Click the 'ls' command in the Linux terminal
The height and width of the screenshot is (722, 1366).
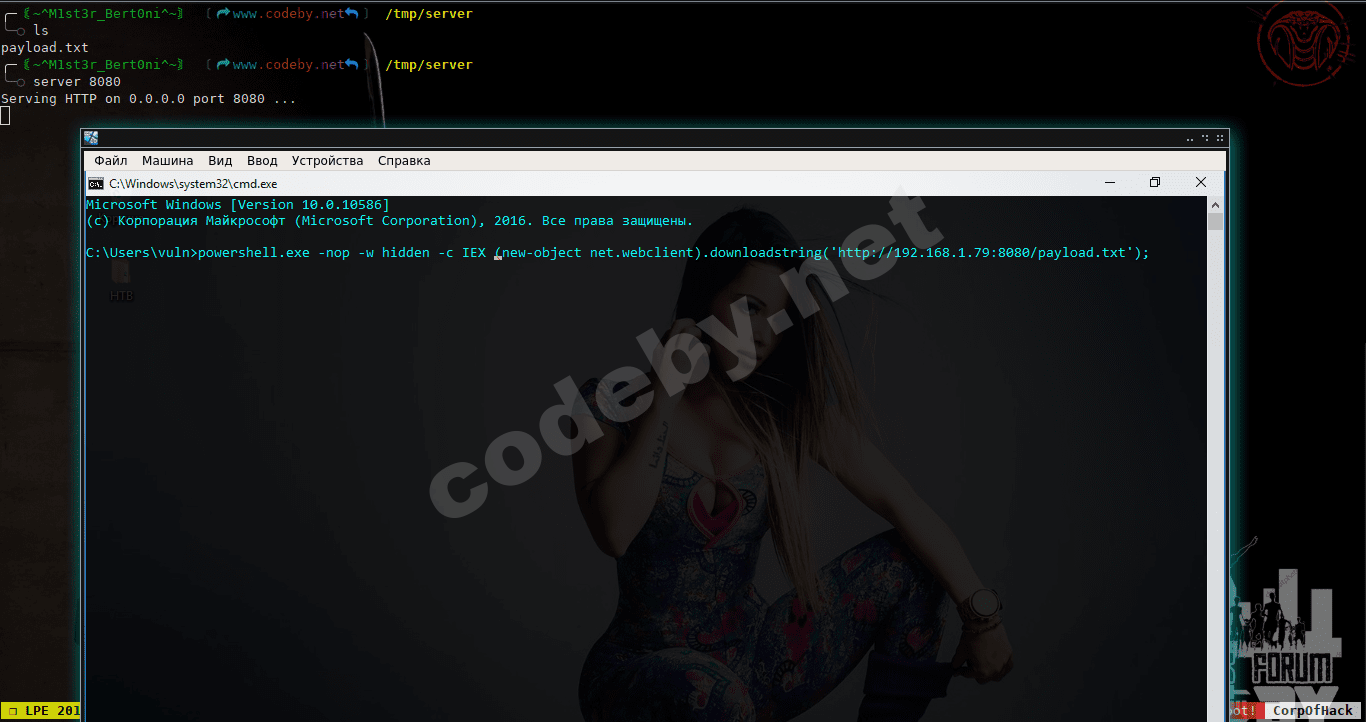(x=41, y=31)
